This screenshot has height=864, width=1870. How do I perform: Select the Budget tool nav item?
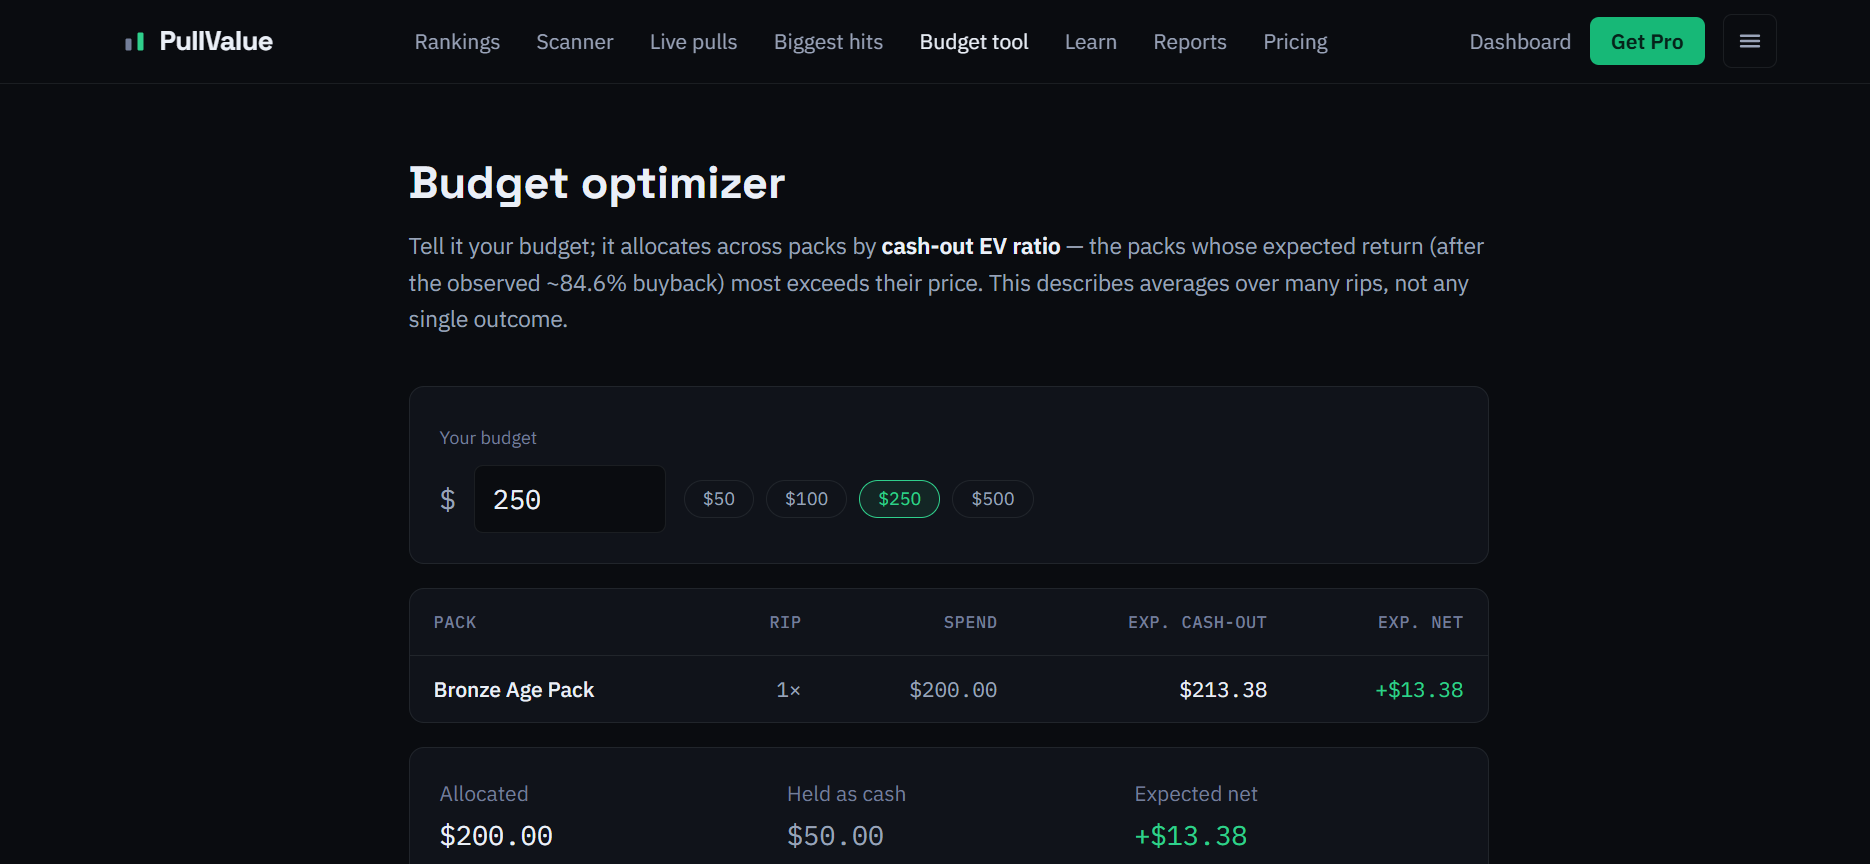974,42
